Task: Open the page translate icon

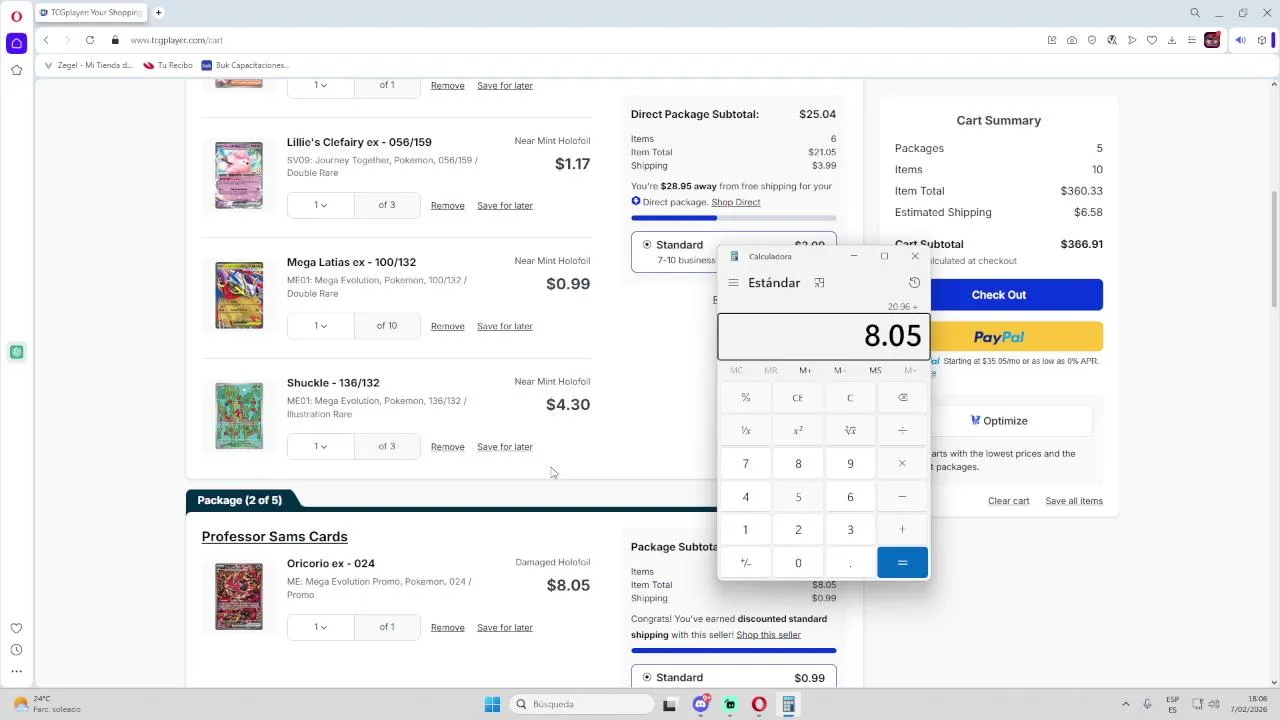Action: 1112,40
